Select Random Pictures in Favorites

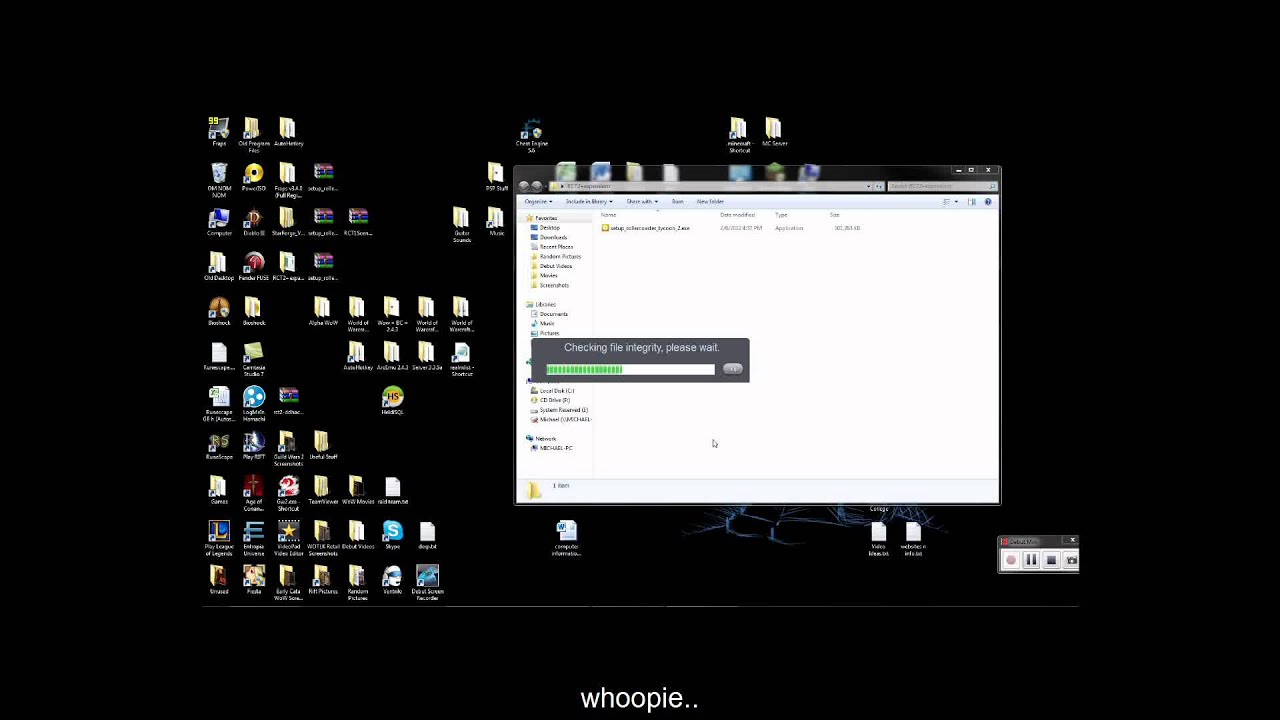point(555,257)
